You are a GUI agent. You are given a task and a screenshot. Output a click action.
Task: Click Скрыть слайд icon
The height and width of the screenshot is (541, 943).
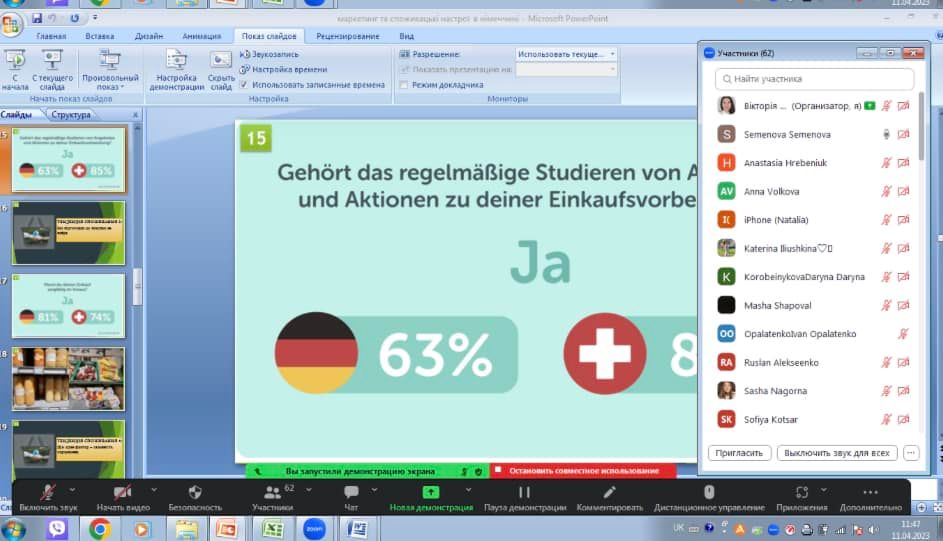click(x=221, y=70)
